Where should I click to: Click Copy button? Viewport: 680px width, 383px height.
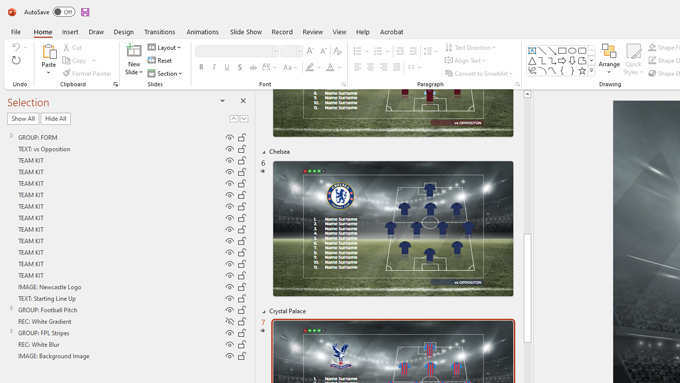pyautogui.click(x=75, y=60)
